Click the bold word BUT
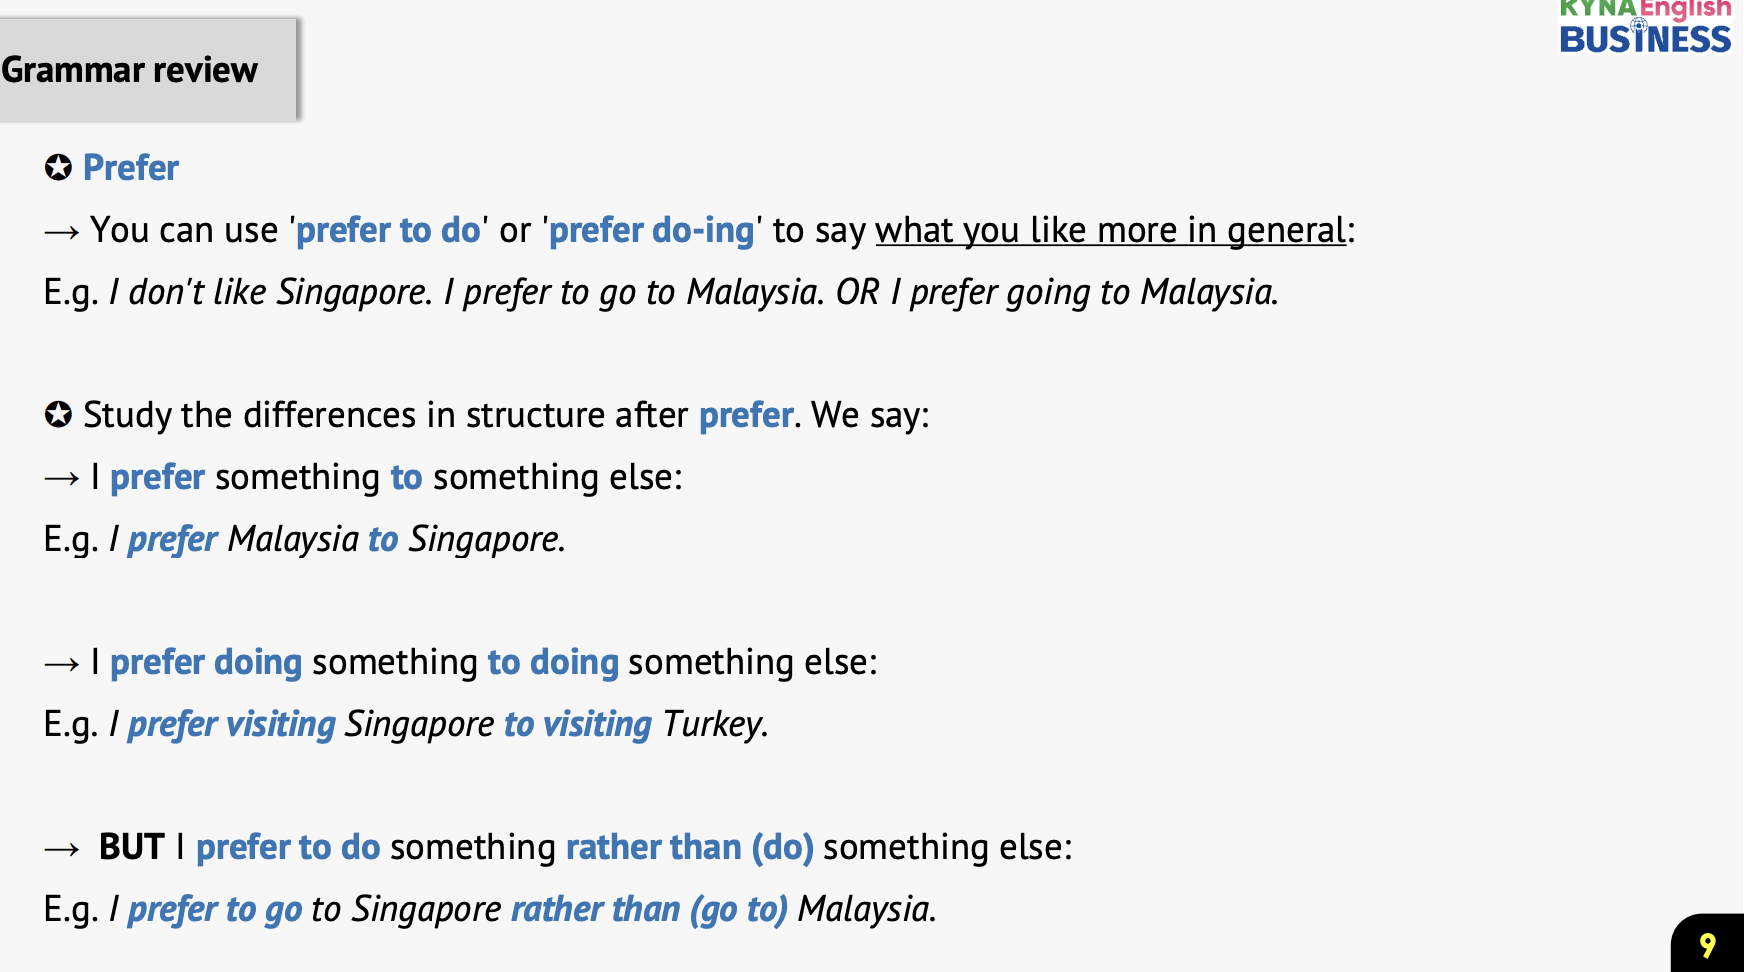 (x=131, y=847)
